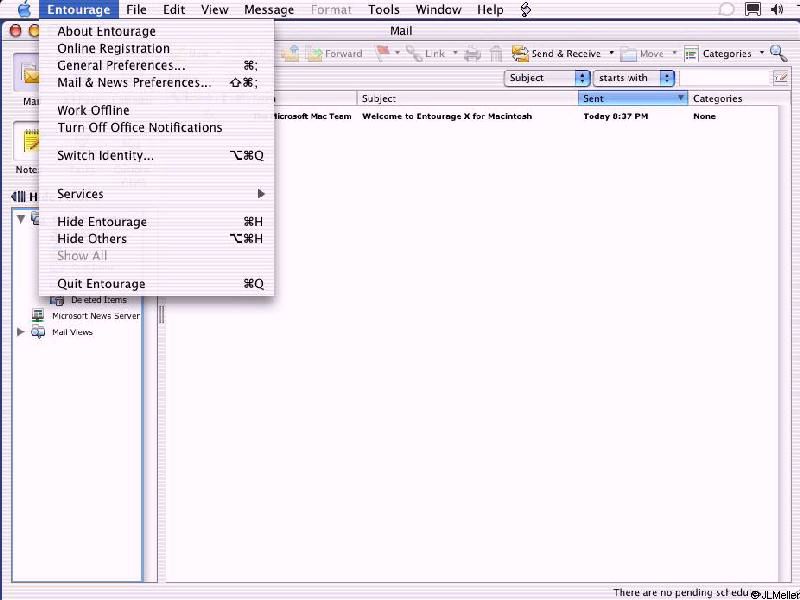The image size is (800, 600).
Task: Open the Welcome to Entourage X message
Action: tap(447, 116)
